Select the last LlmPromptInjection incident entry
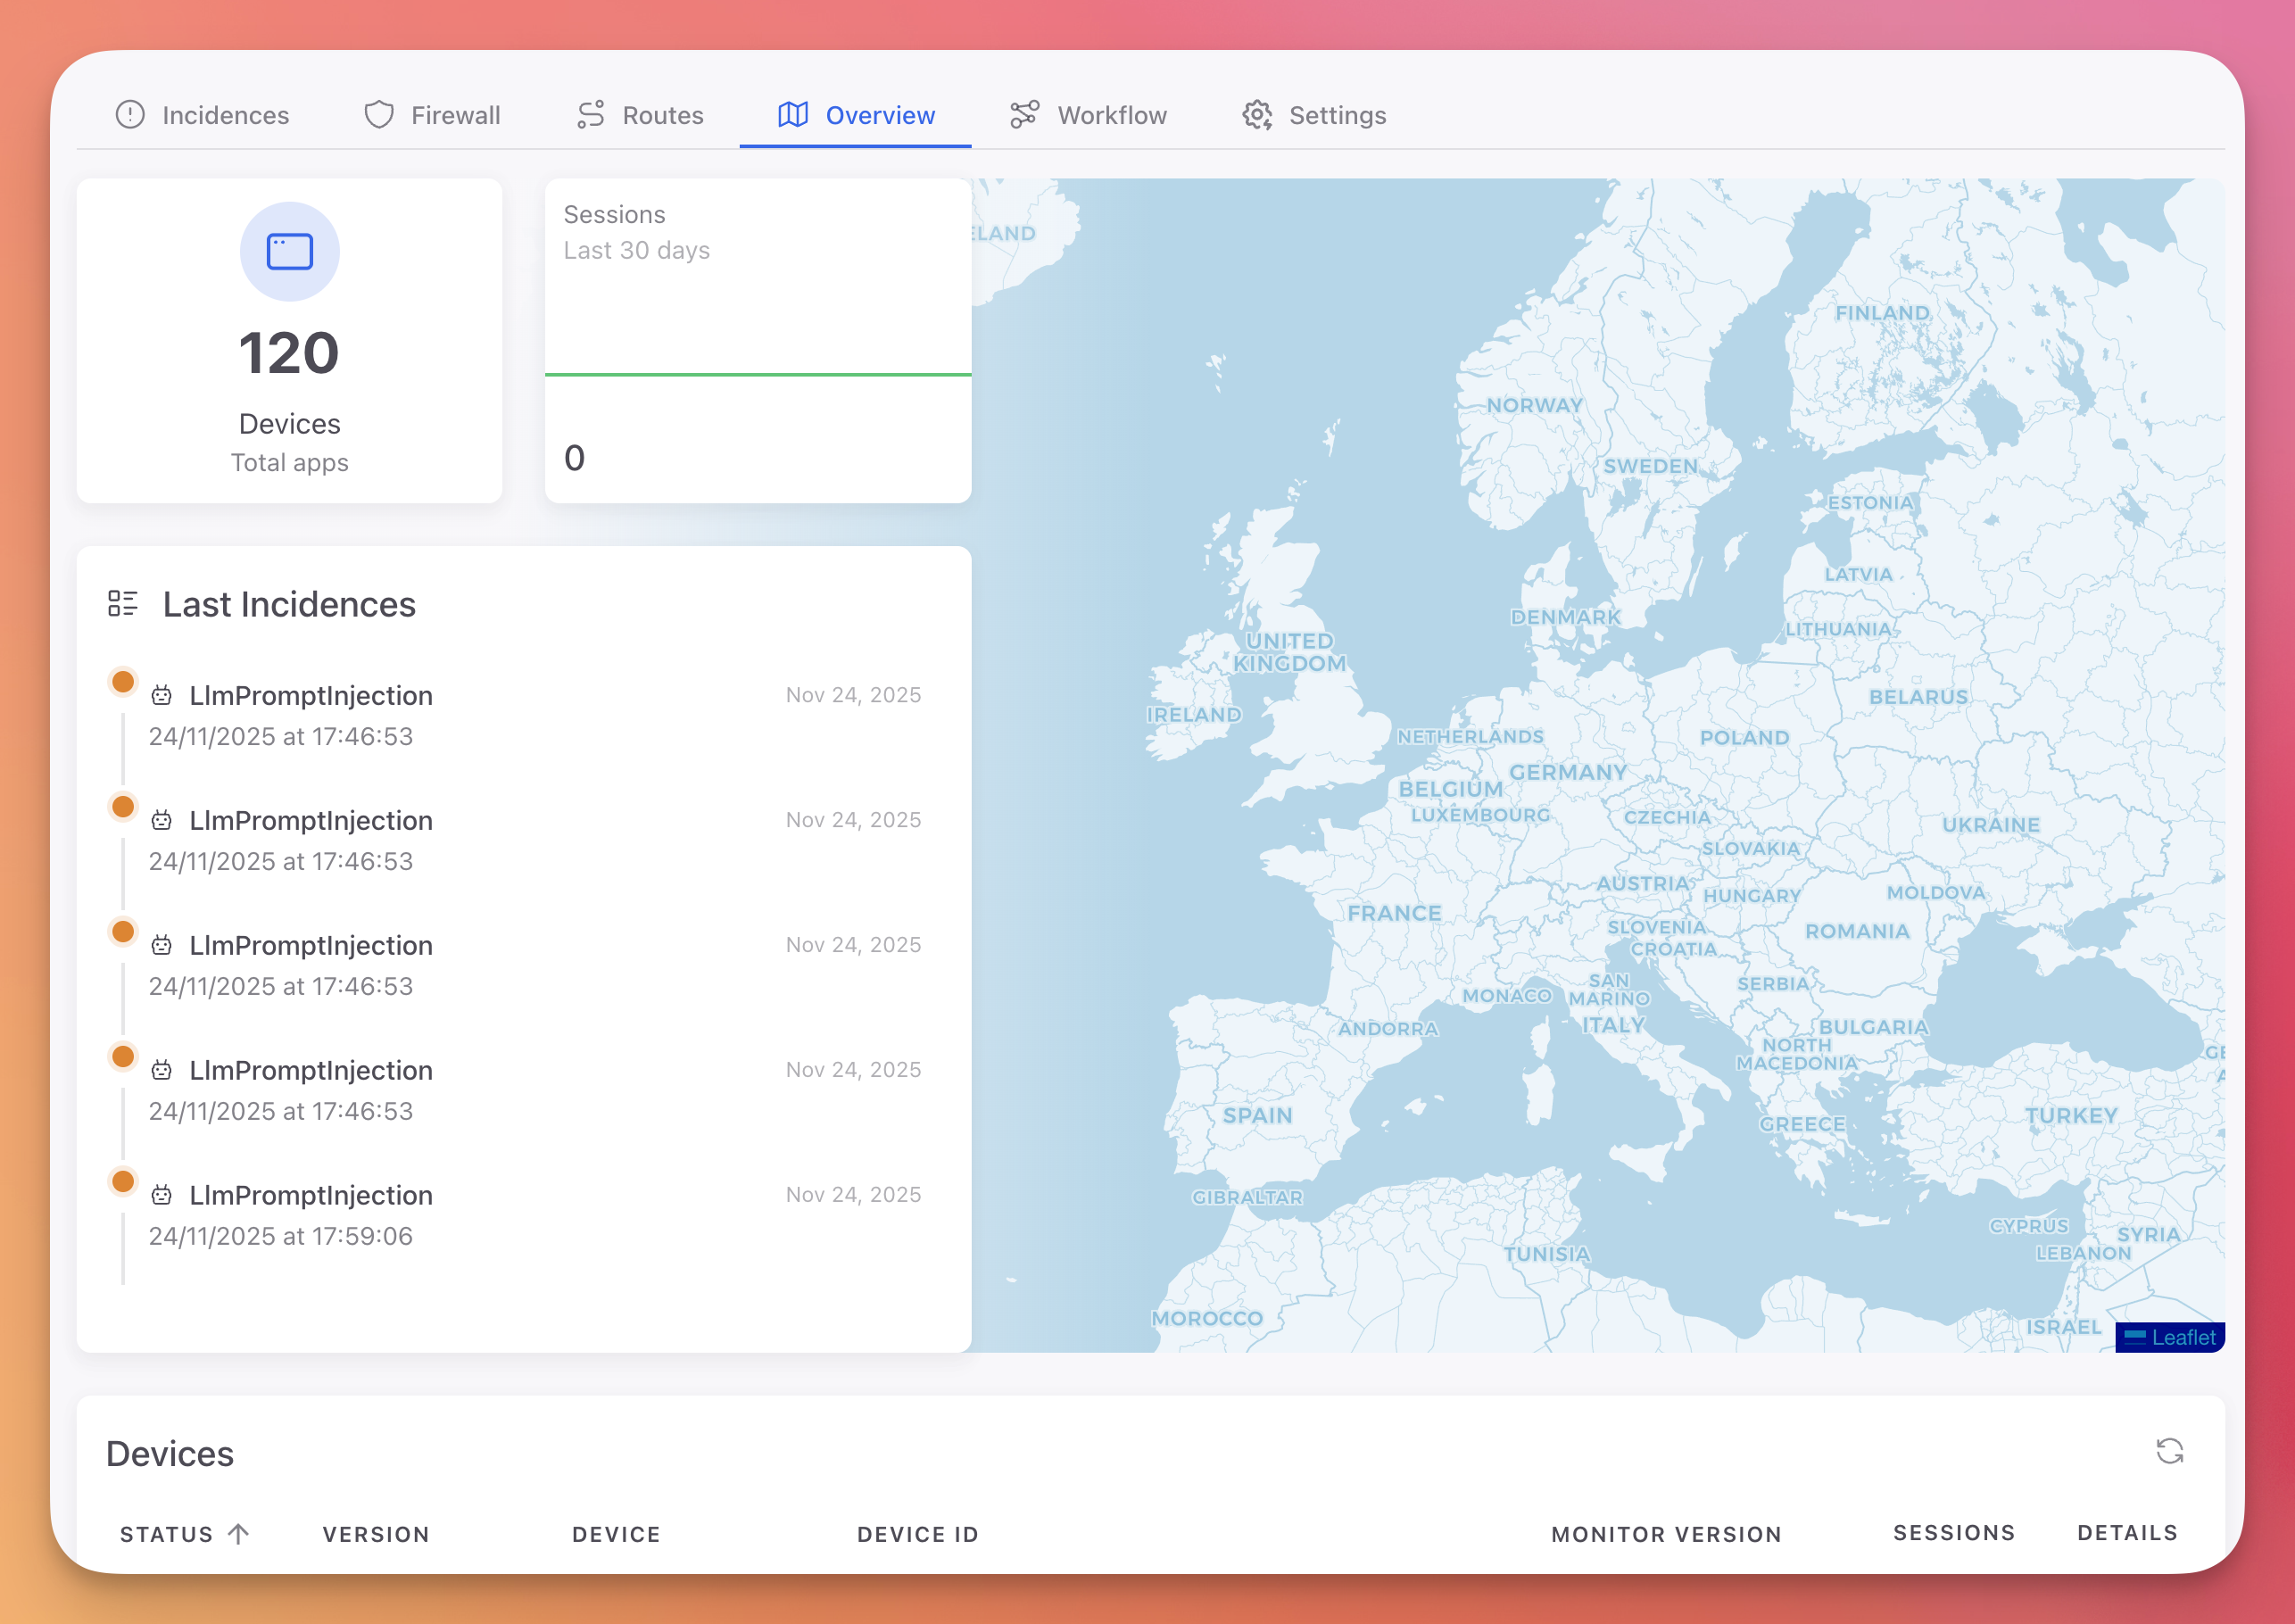The image size is (2295, 1624). pos(310,1195)
